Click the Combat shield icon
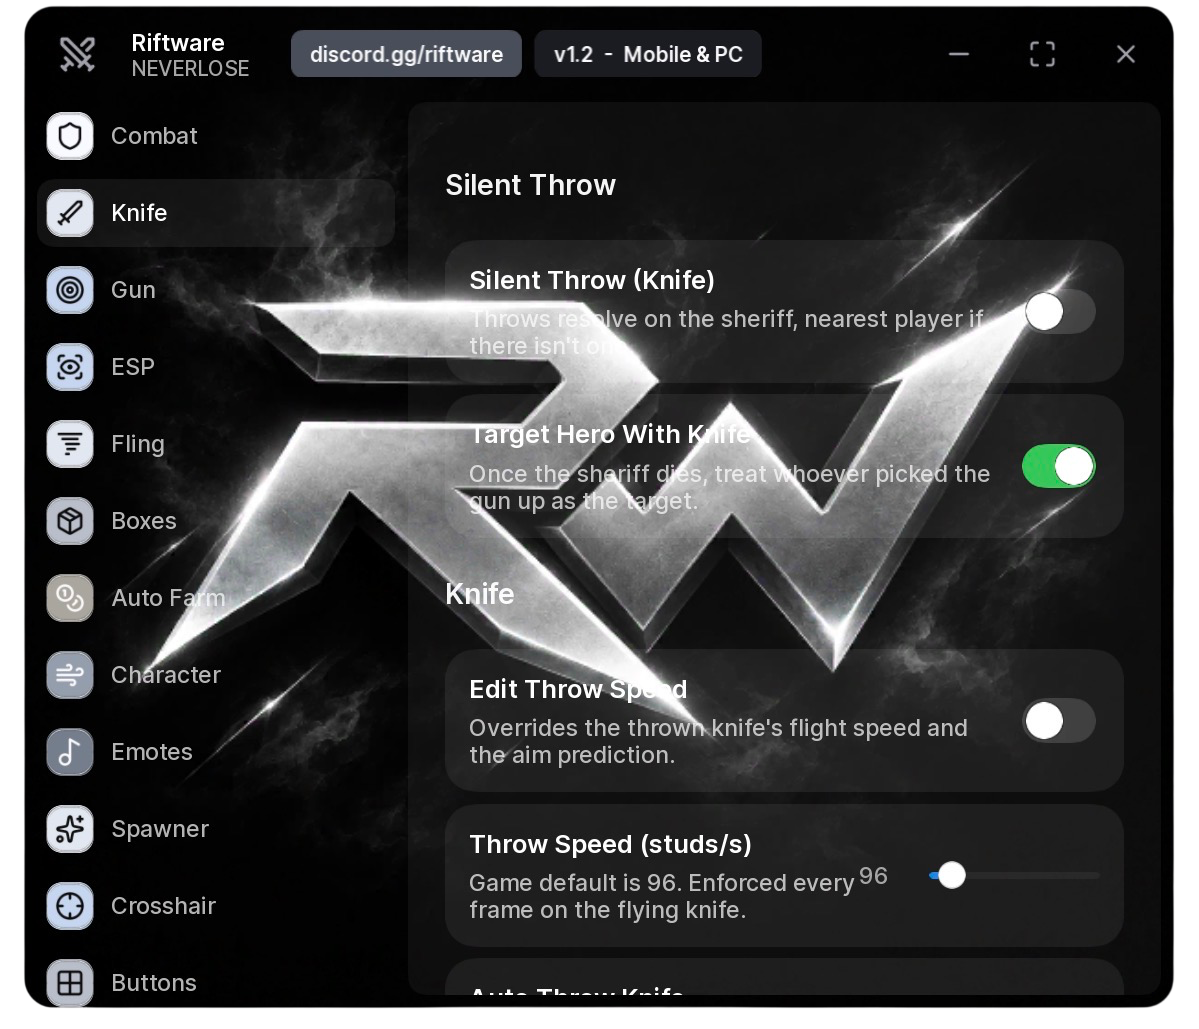 [x=70, y=136]
